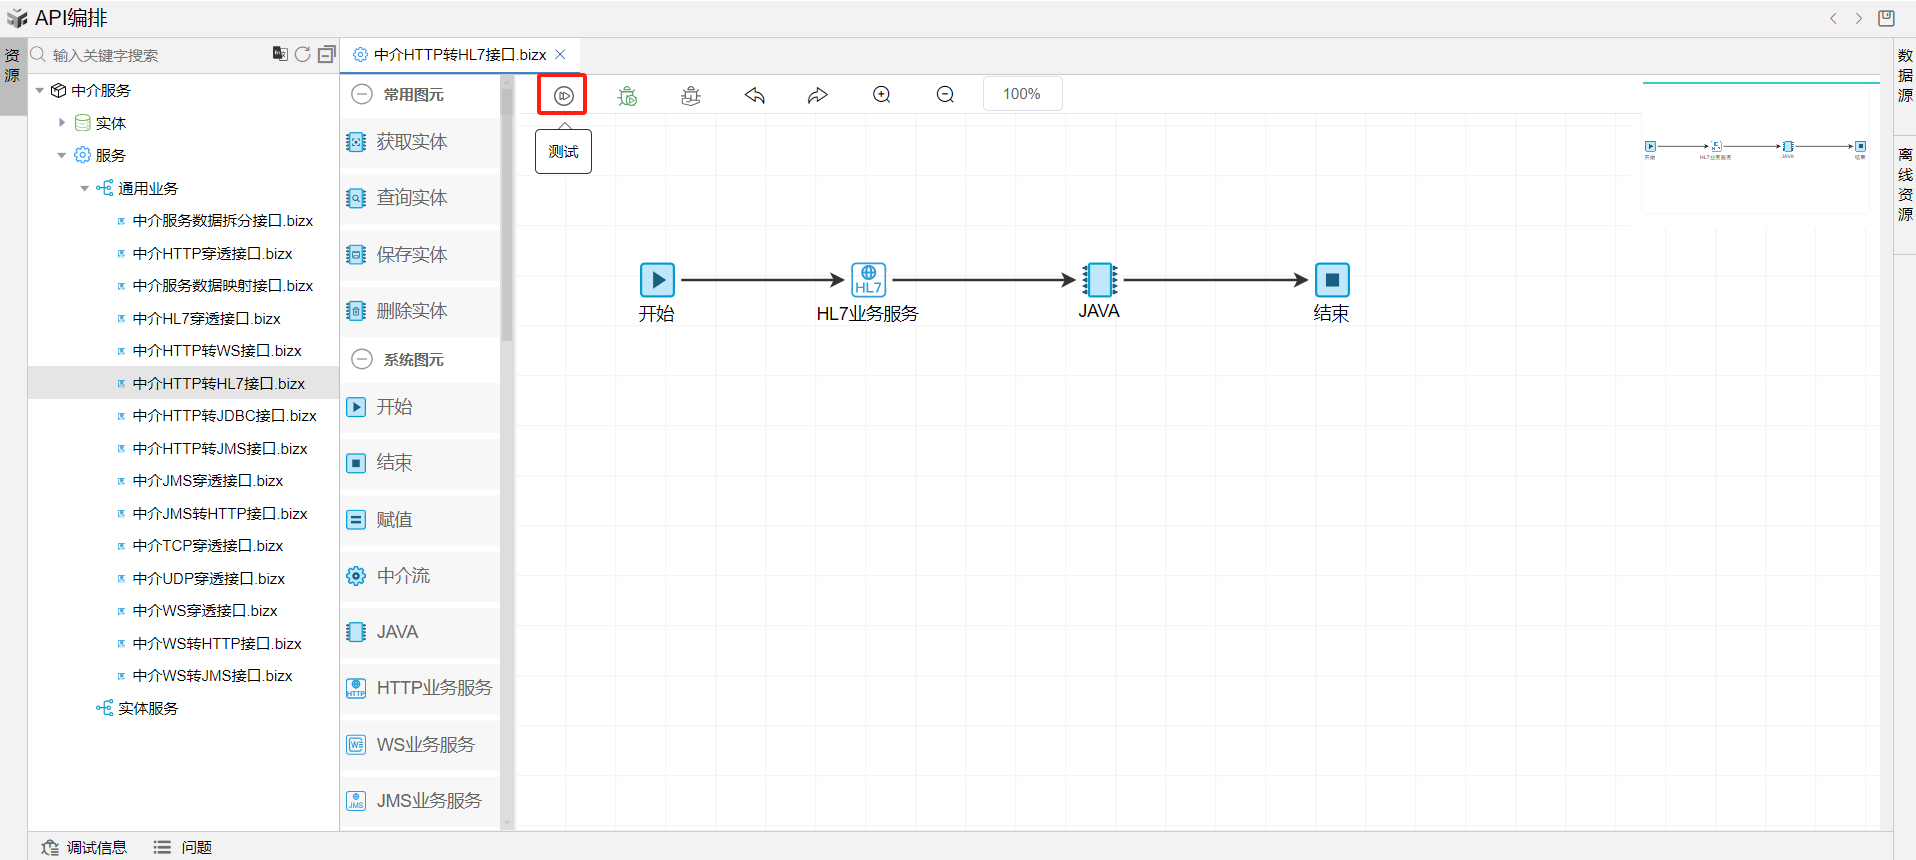The width and height of the screenshot is (1916, 860).
Task: Open the 数据源 side tab
Action: pos(1905,75)
